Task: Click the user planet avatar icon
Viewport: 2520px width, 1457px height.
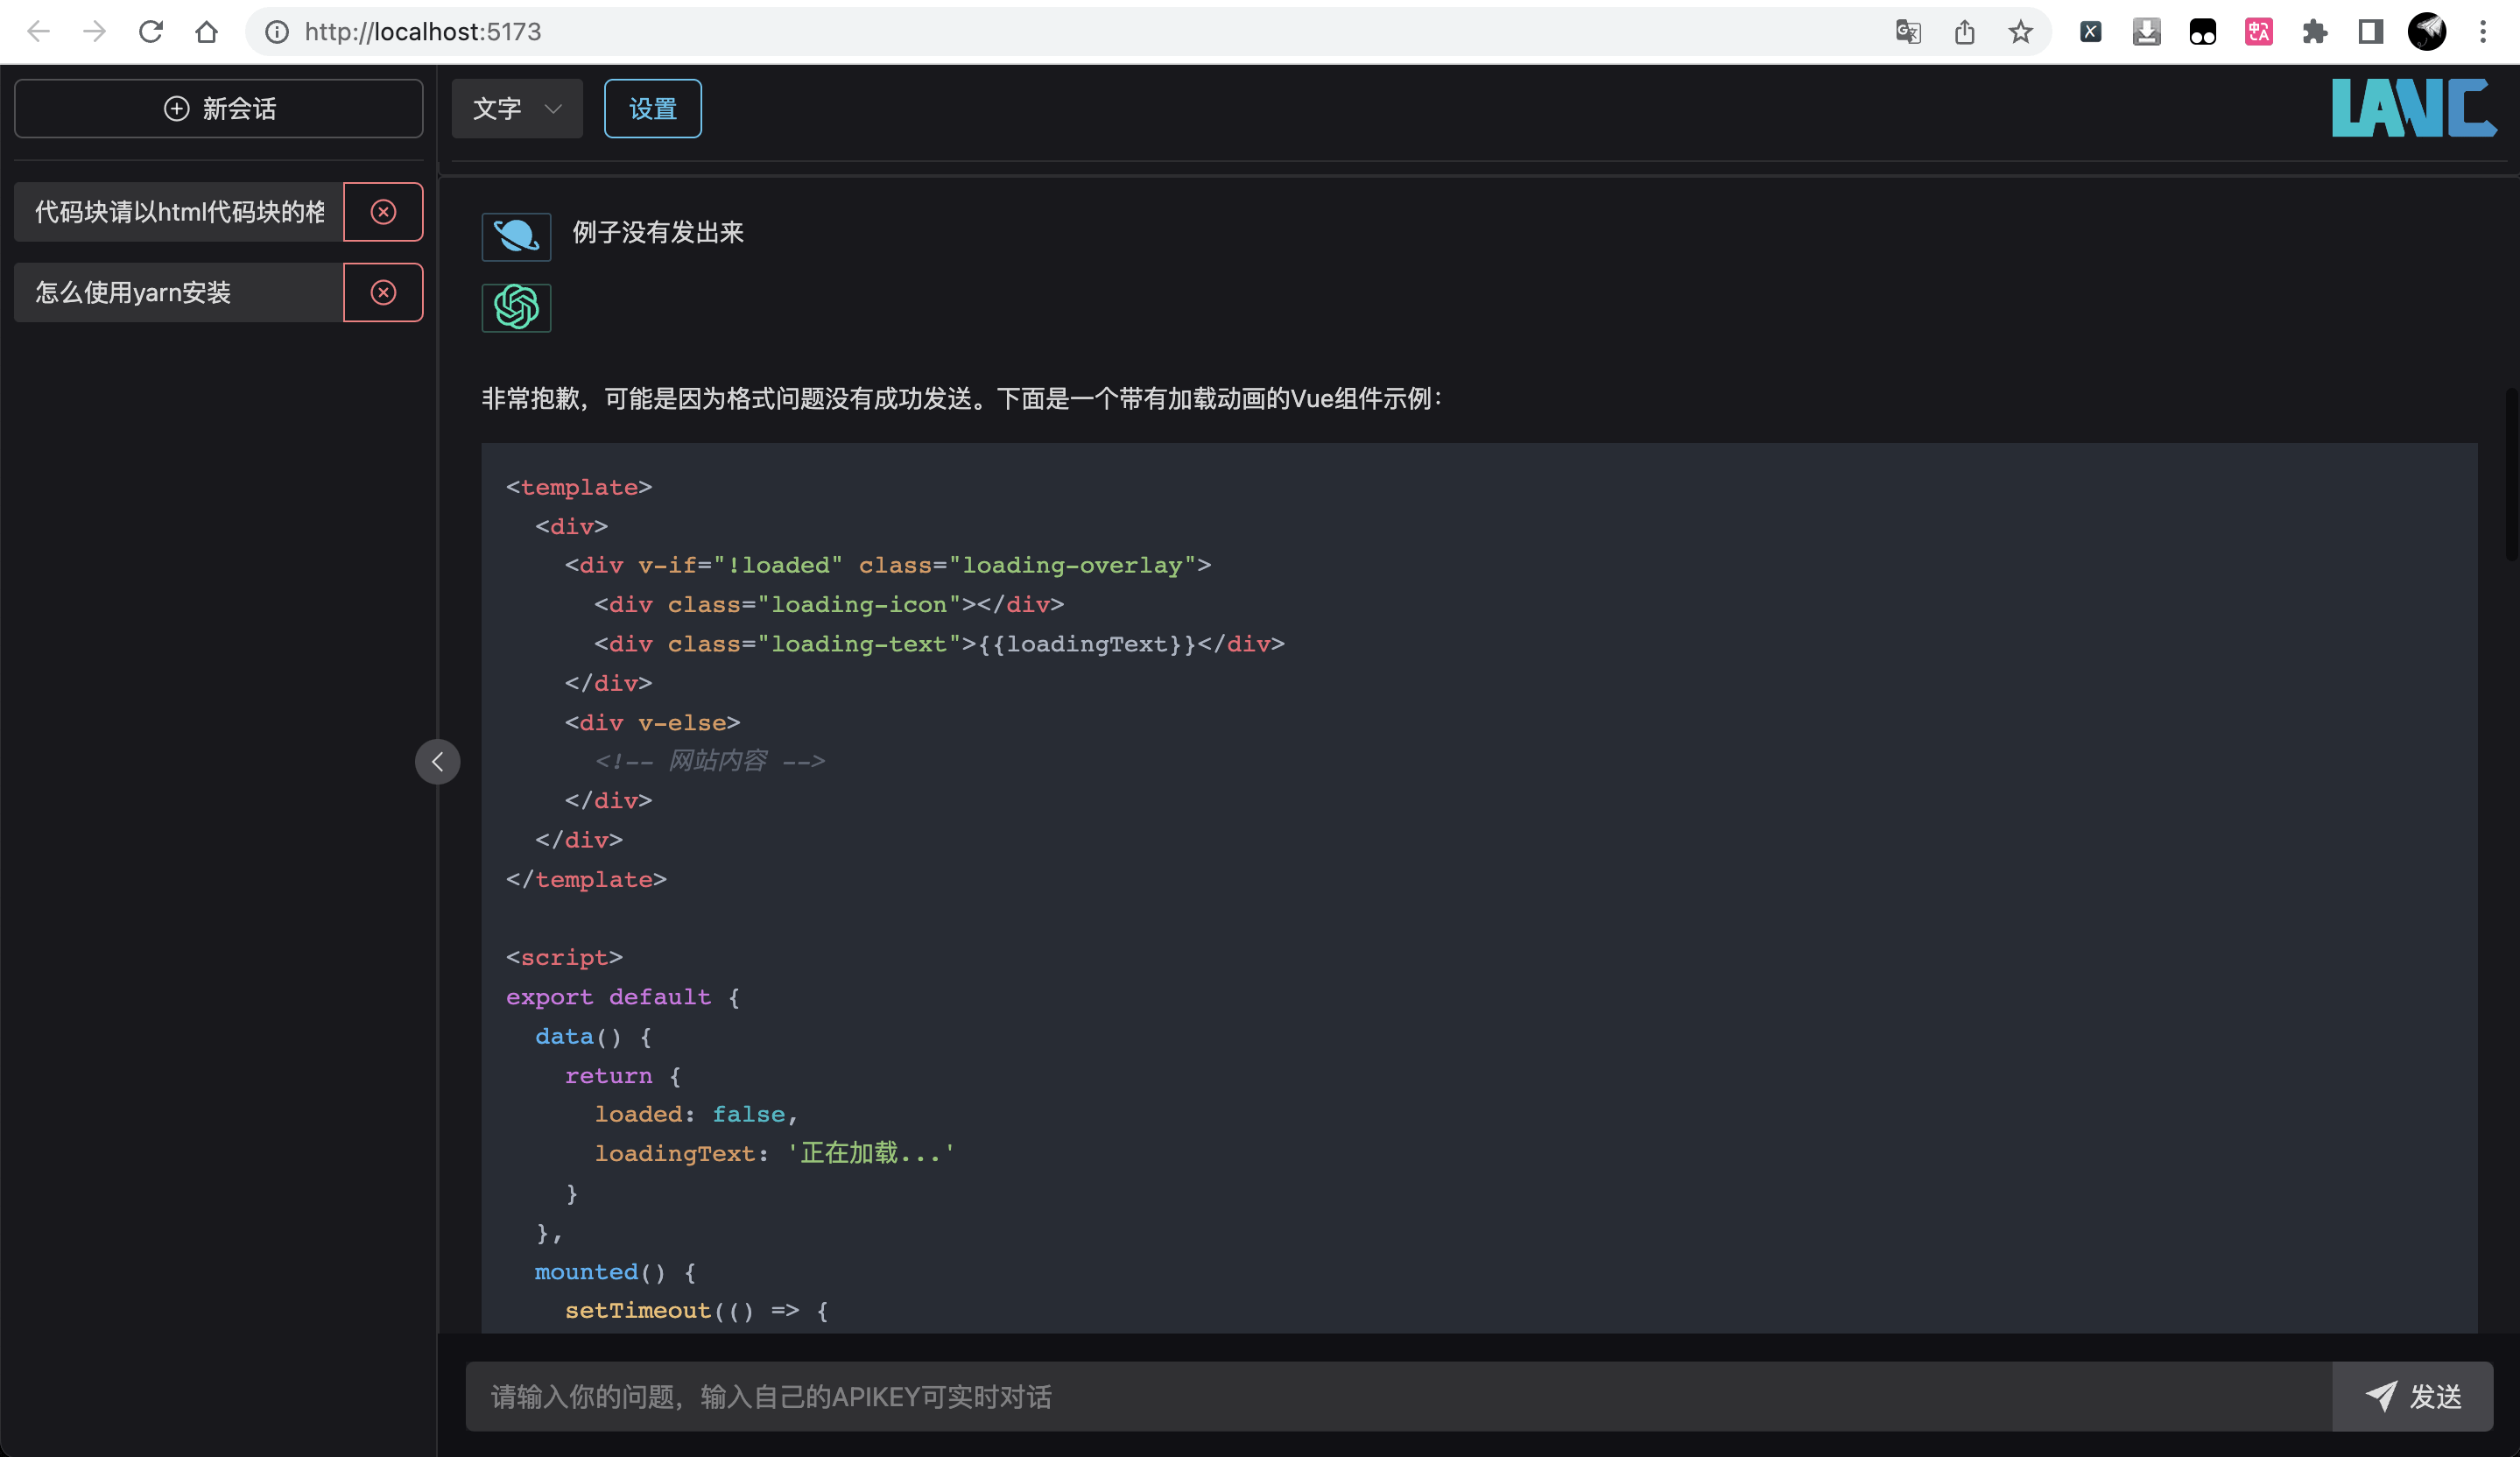Action: [x=516, y=236]
